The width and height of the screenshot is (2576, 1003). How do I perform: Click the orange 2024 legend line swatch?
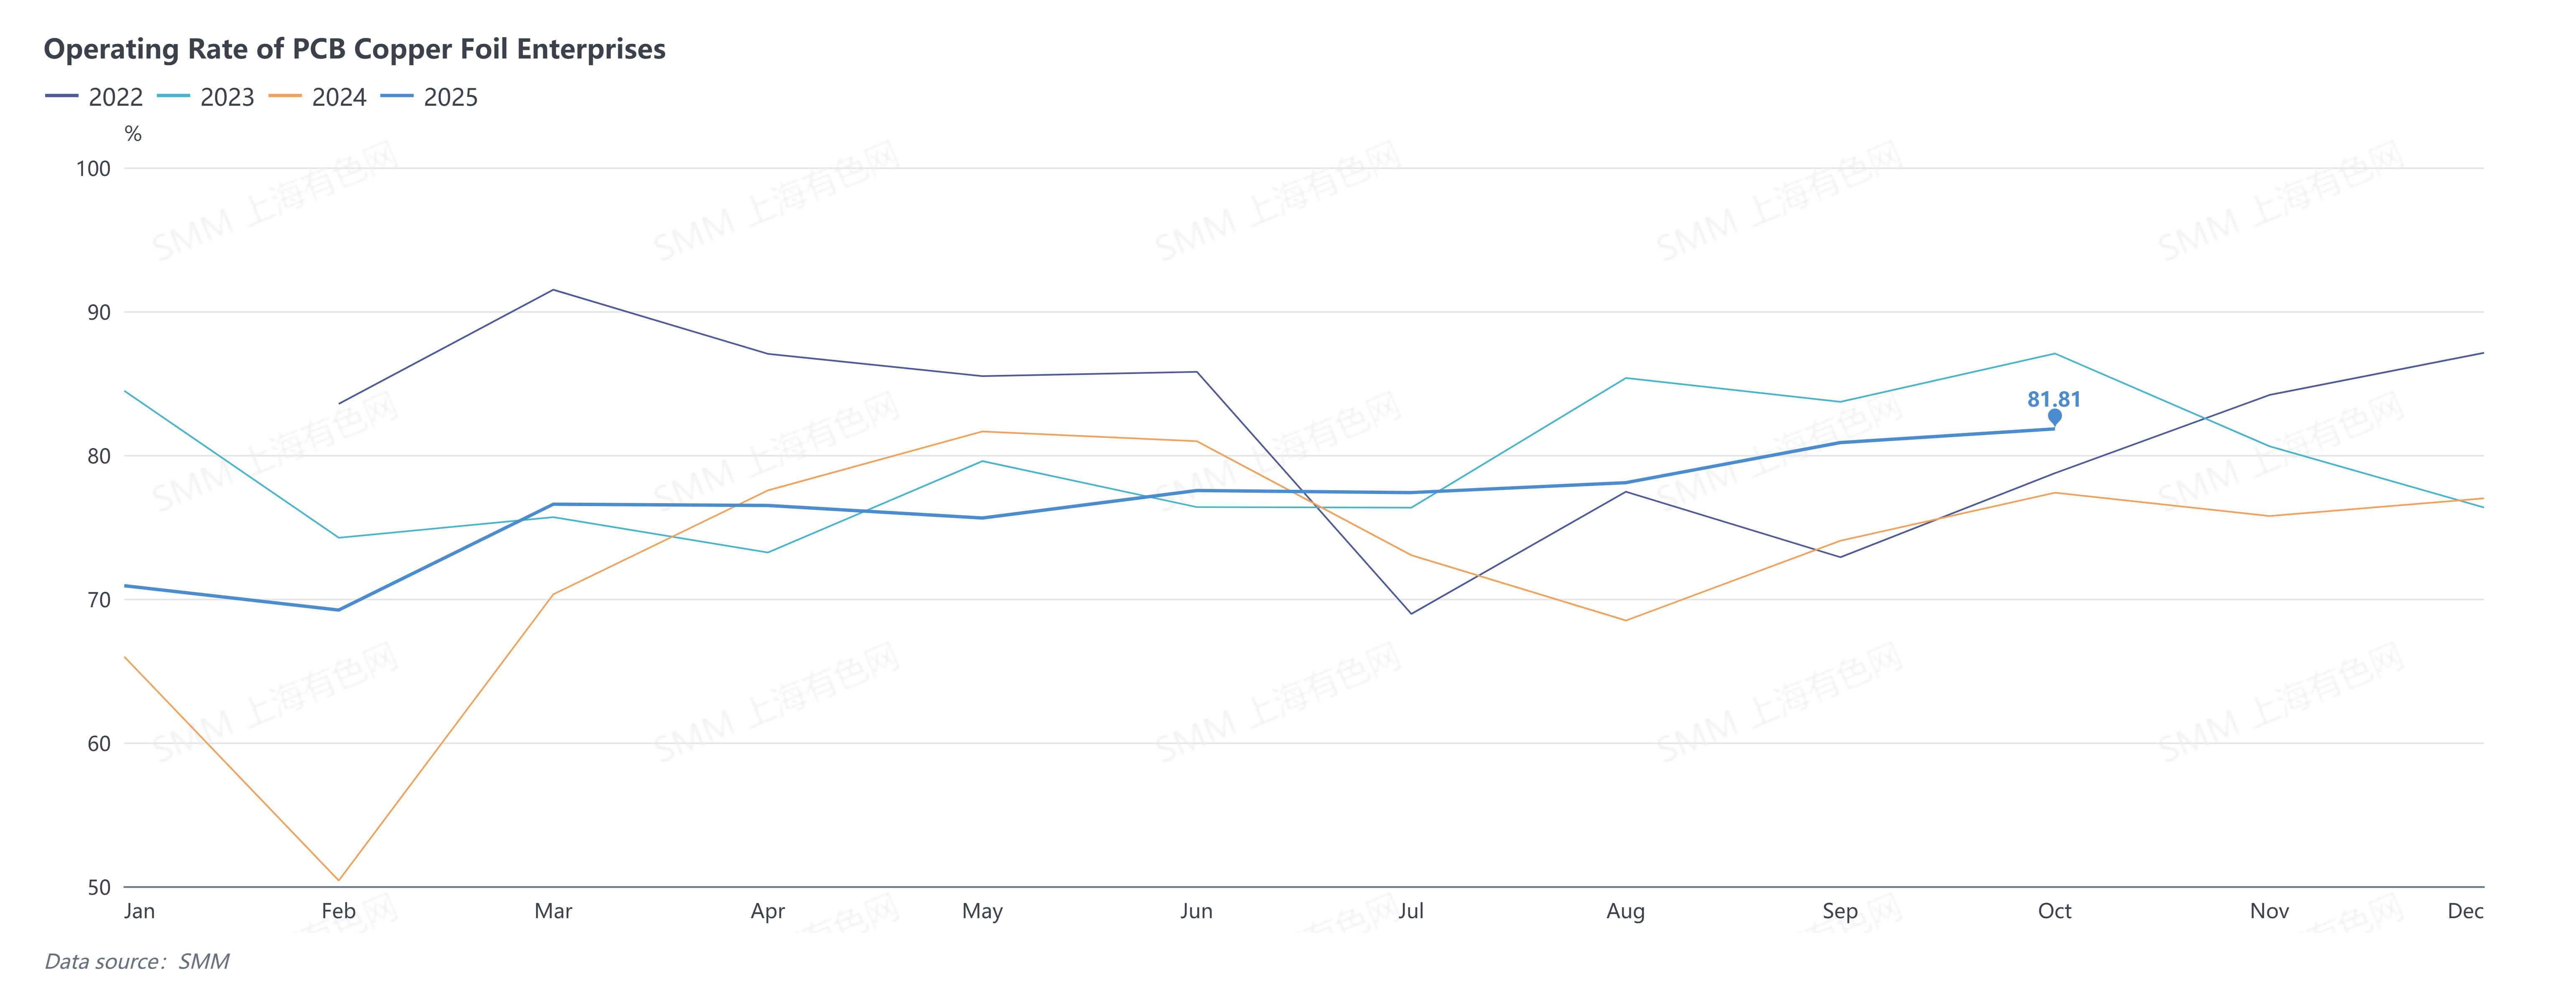[285, 97]
